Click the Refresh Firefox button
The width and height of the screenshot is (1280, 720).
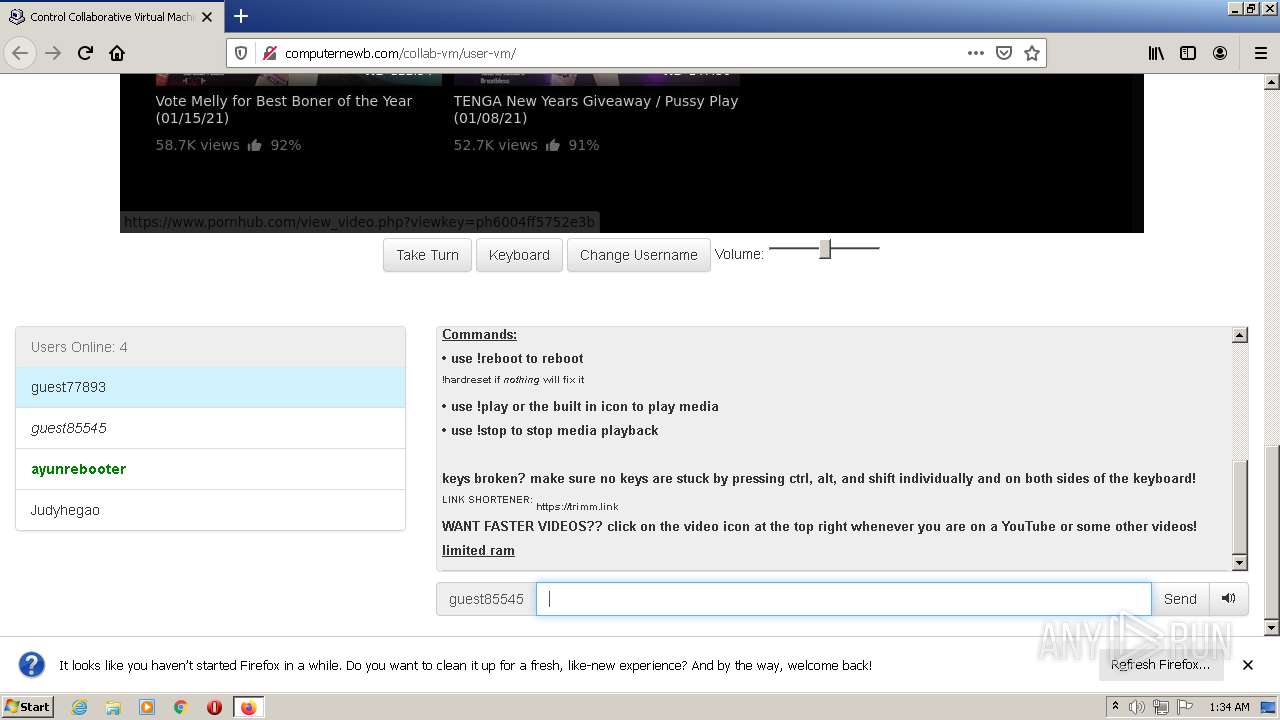[x=1160, y=665]
